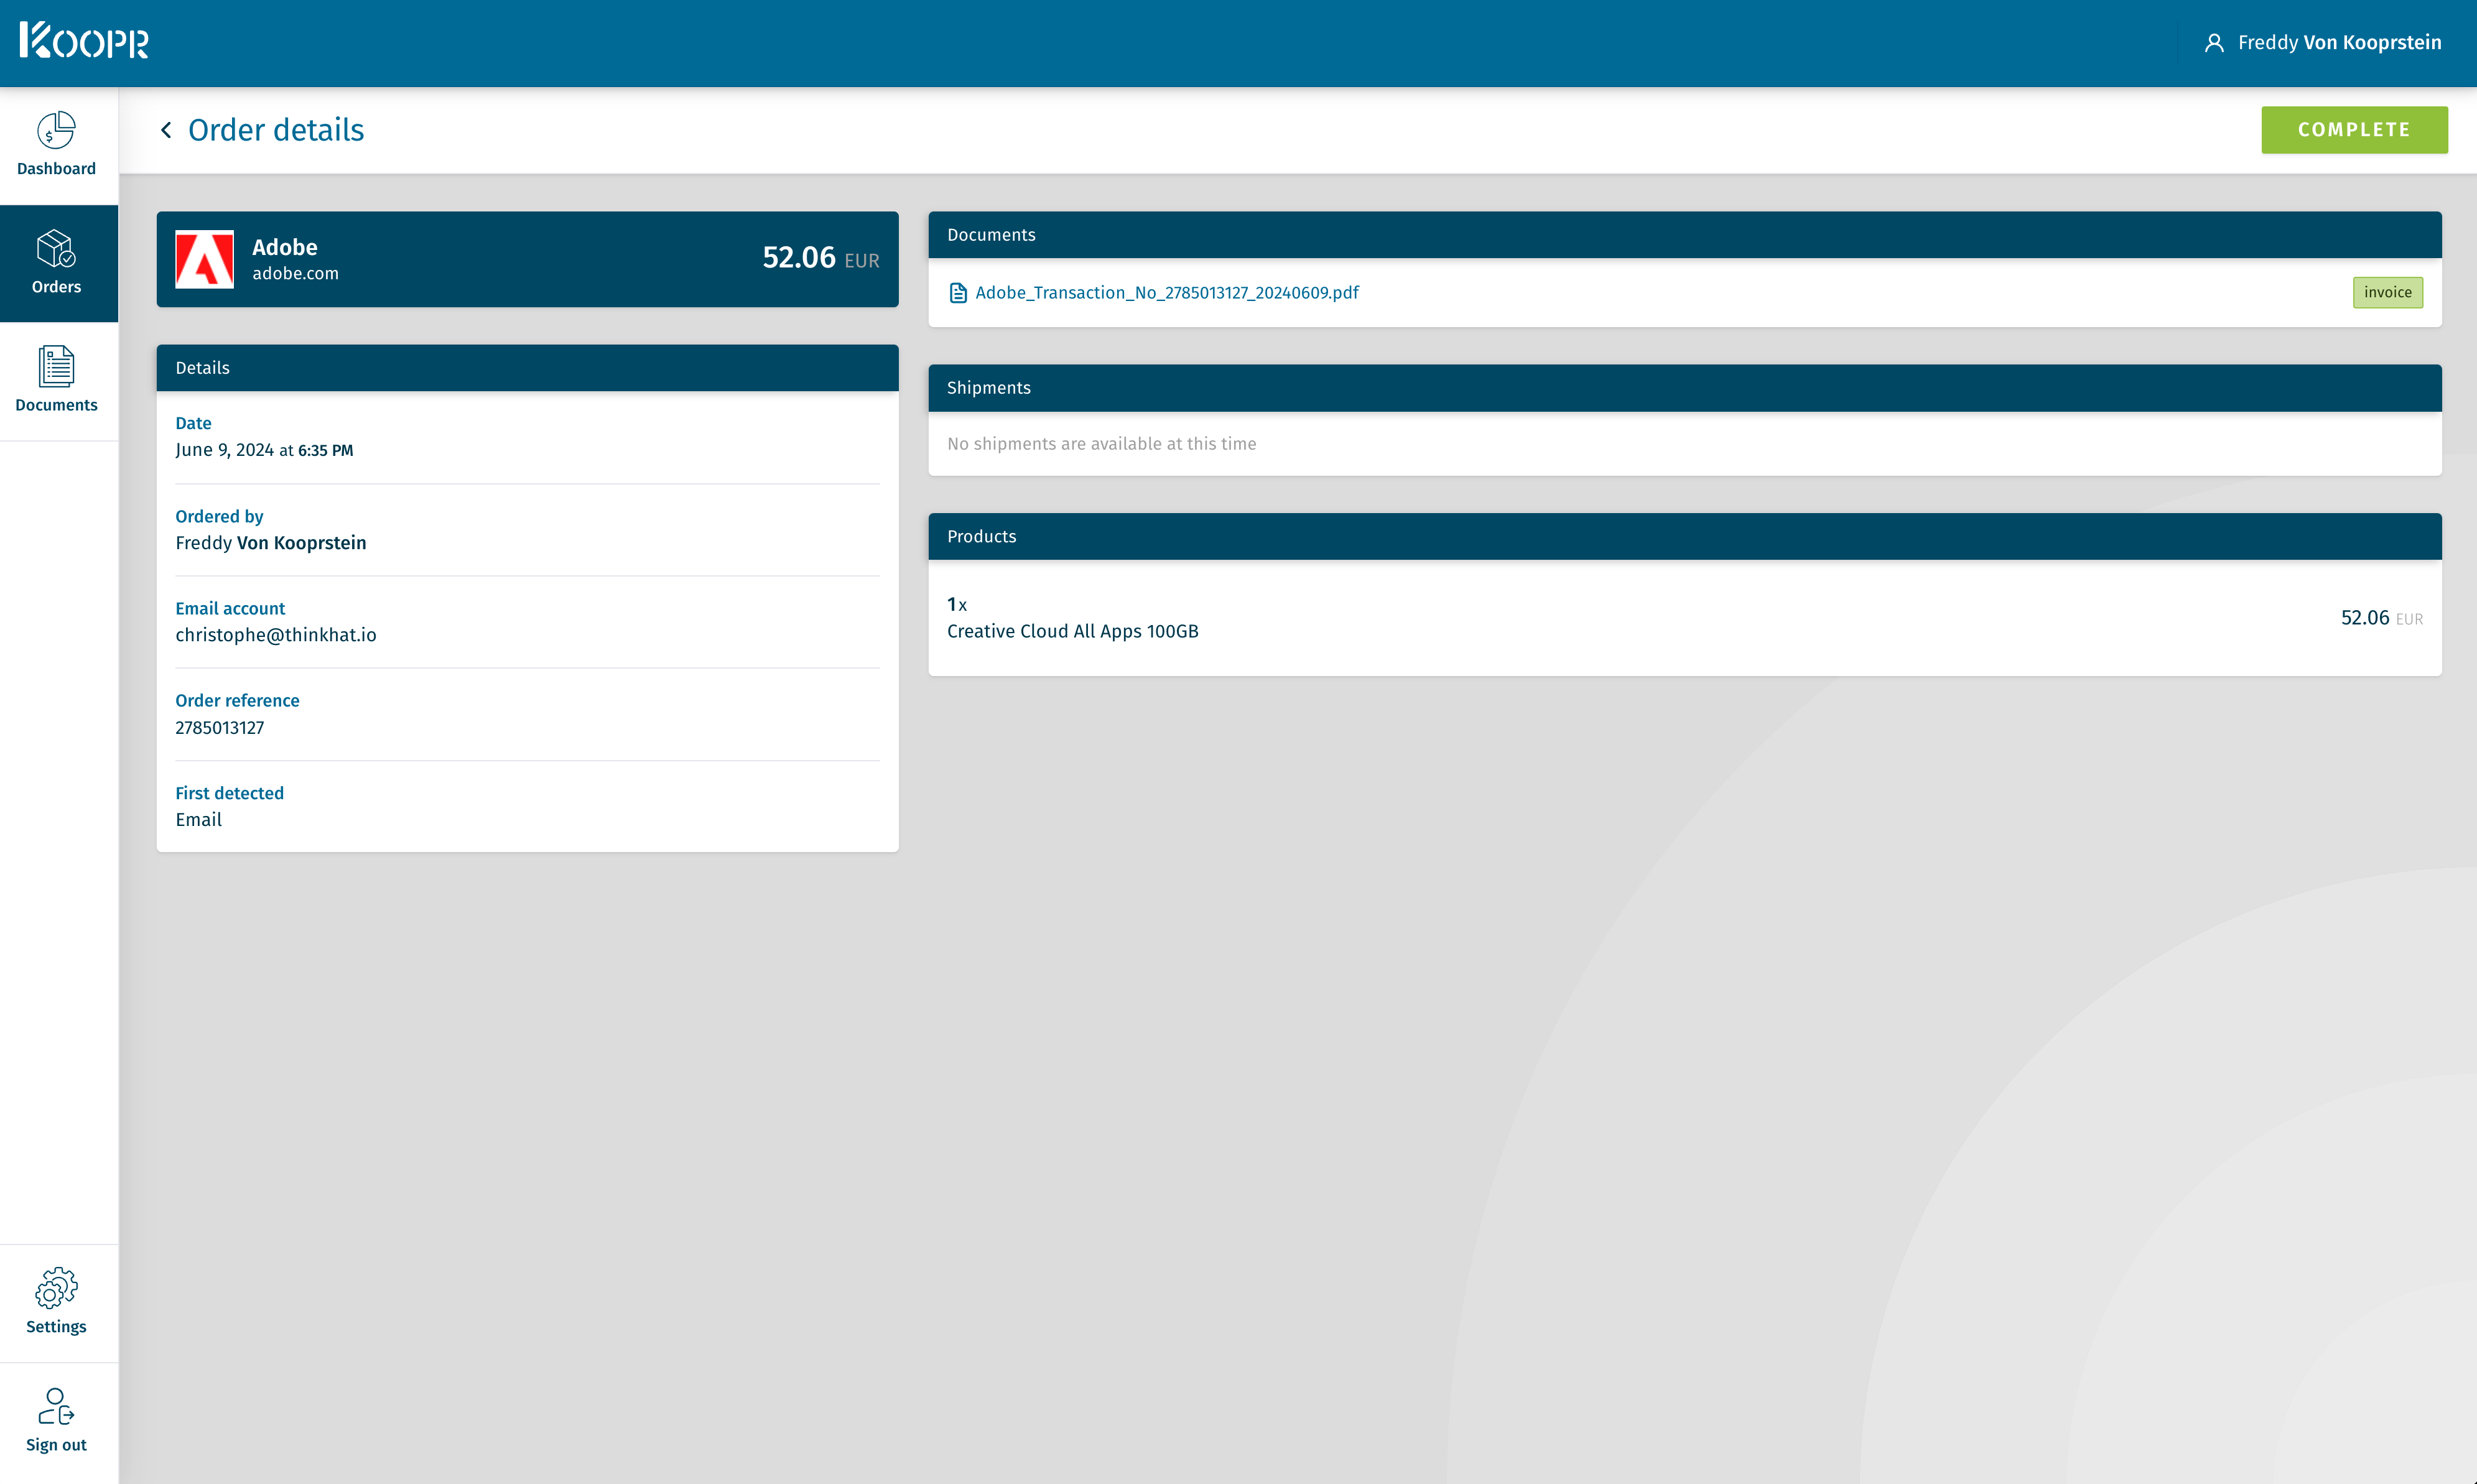Screen dimensions: 2477x1484
Task: Click the user profile icon
Action: pos(2214,43)
